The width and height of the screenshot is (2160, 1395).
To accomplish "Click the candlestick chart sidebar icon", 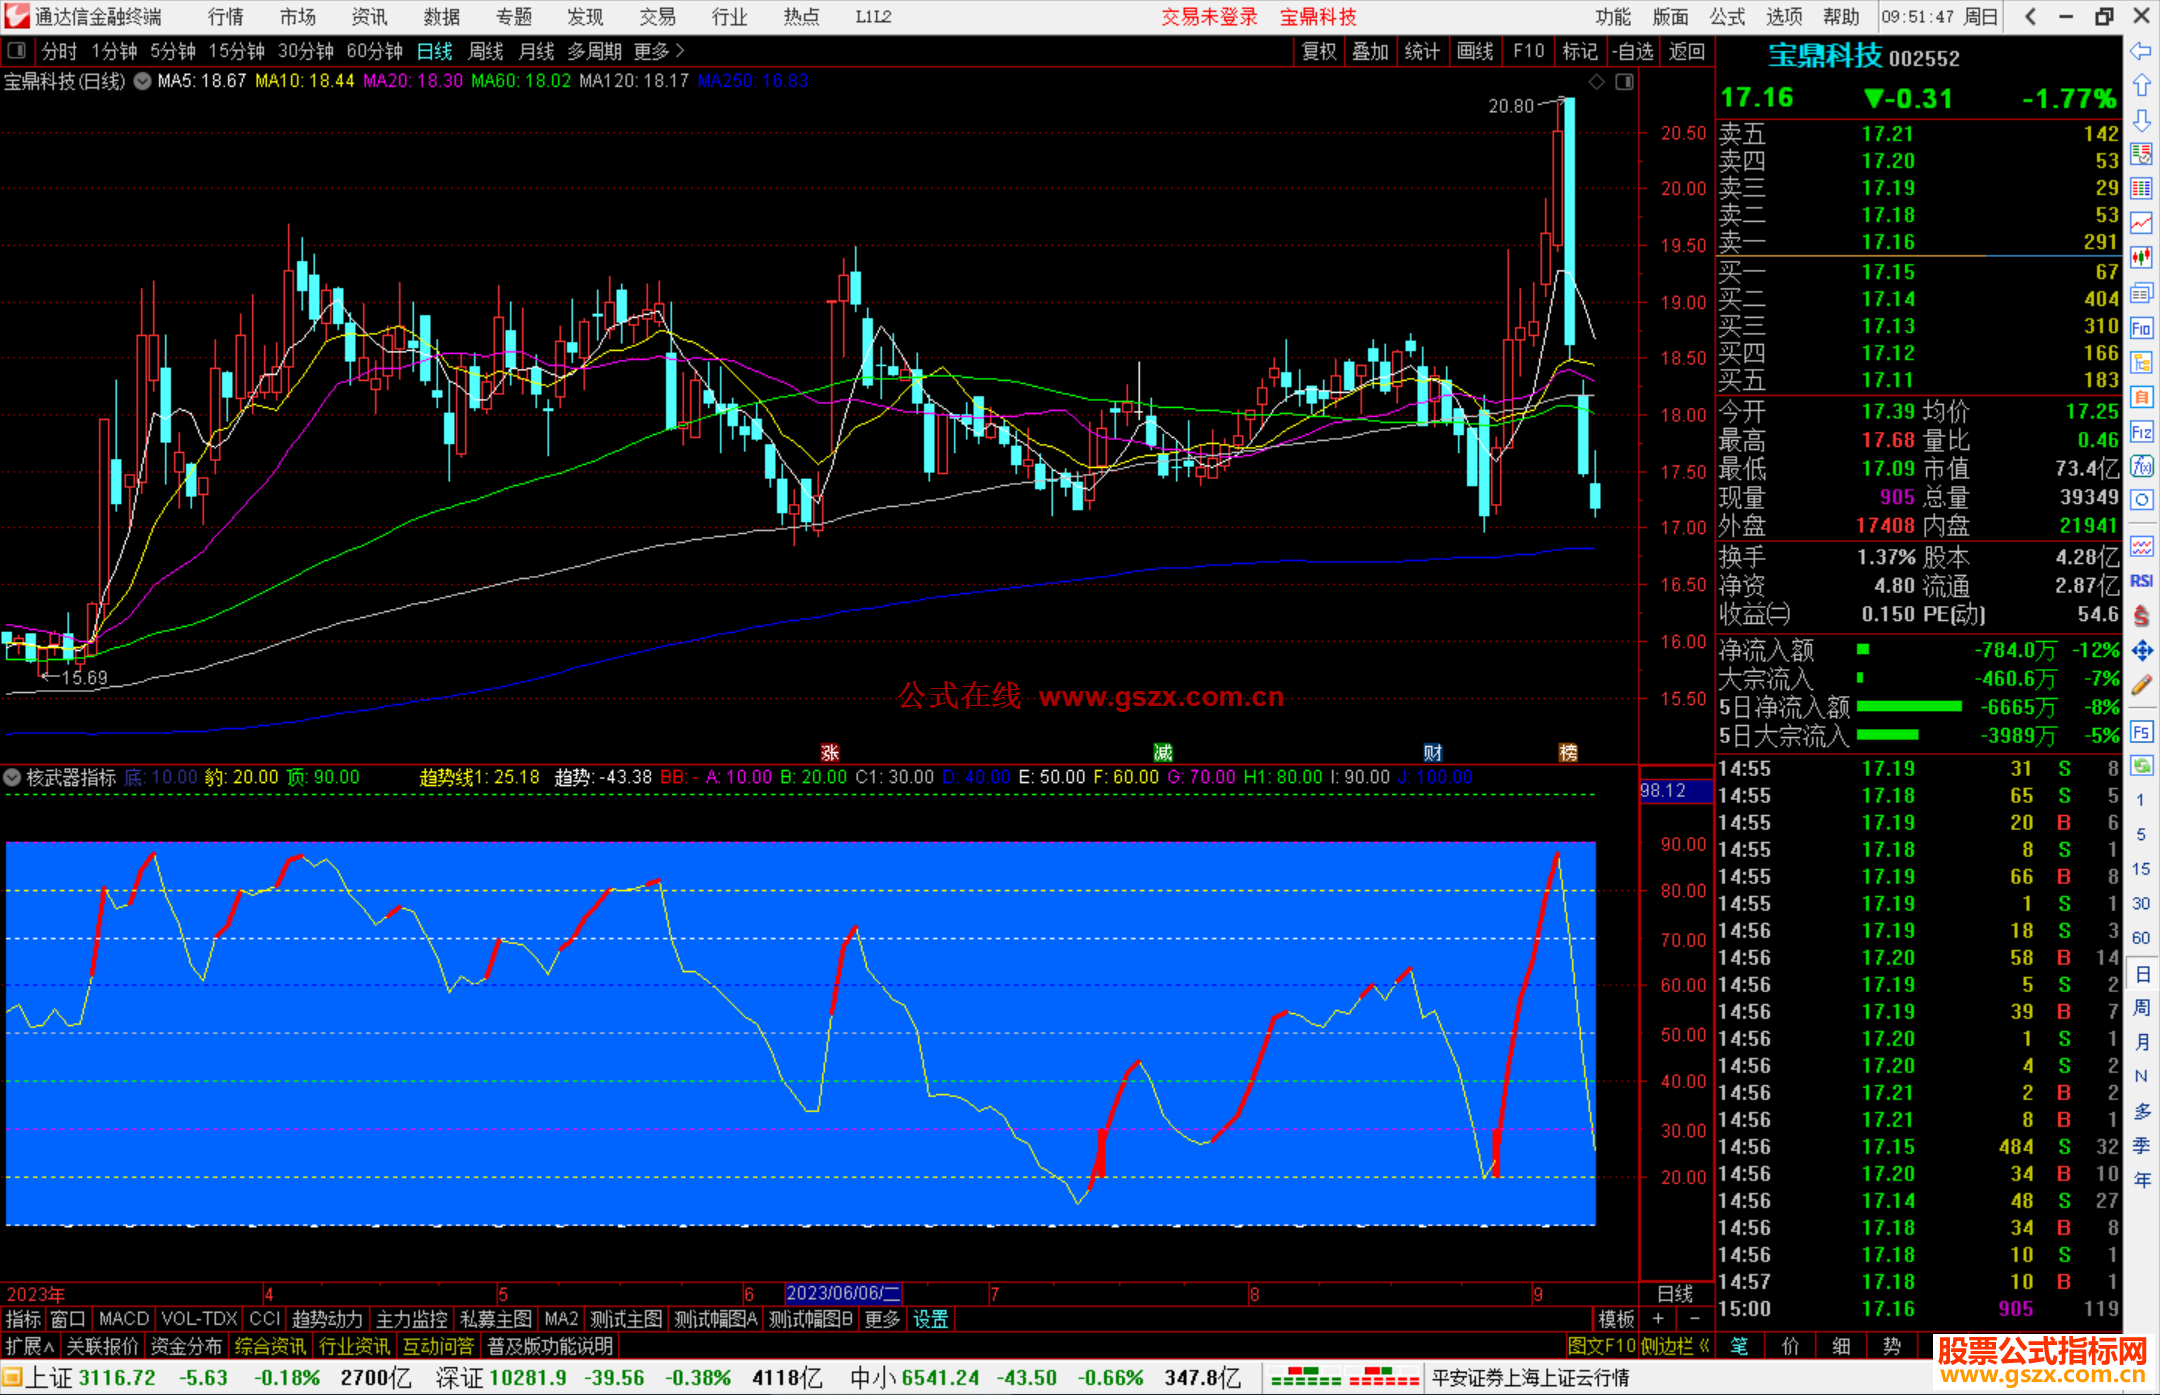I will pos(2141,258).
